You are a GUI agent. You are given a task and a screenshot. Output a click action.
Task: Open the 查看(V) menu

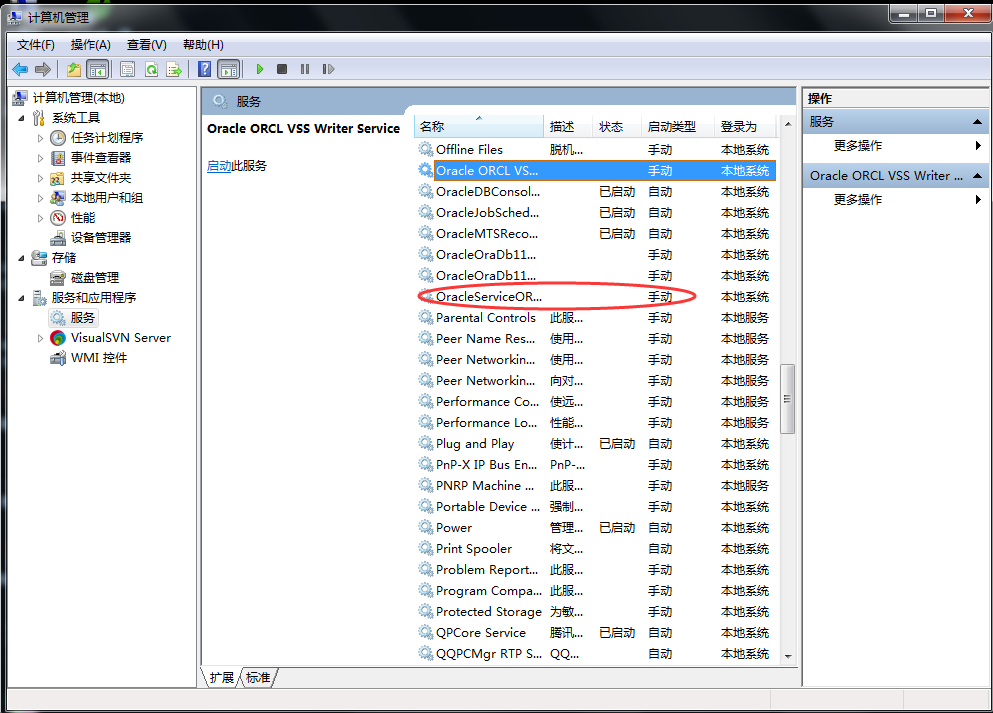tap(146, 45)
